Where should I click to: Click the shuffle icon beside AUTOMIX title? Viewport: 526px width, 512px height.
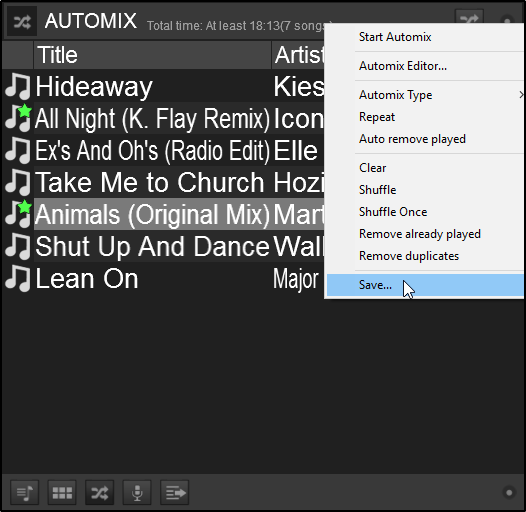click(x=22, y=22)
